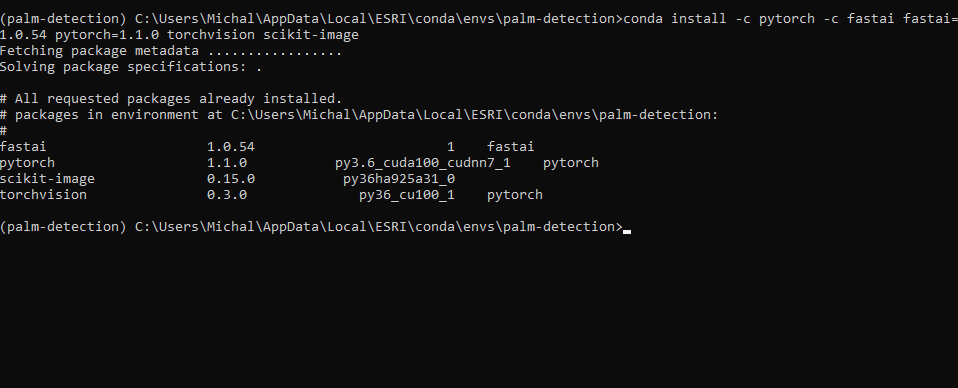The height and width of the screenshot is (388, 958).
Task: Click the fastai channel in the fastai row
Action: (511, 147)
